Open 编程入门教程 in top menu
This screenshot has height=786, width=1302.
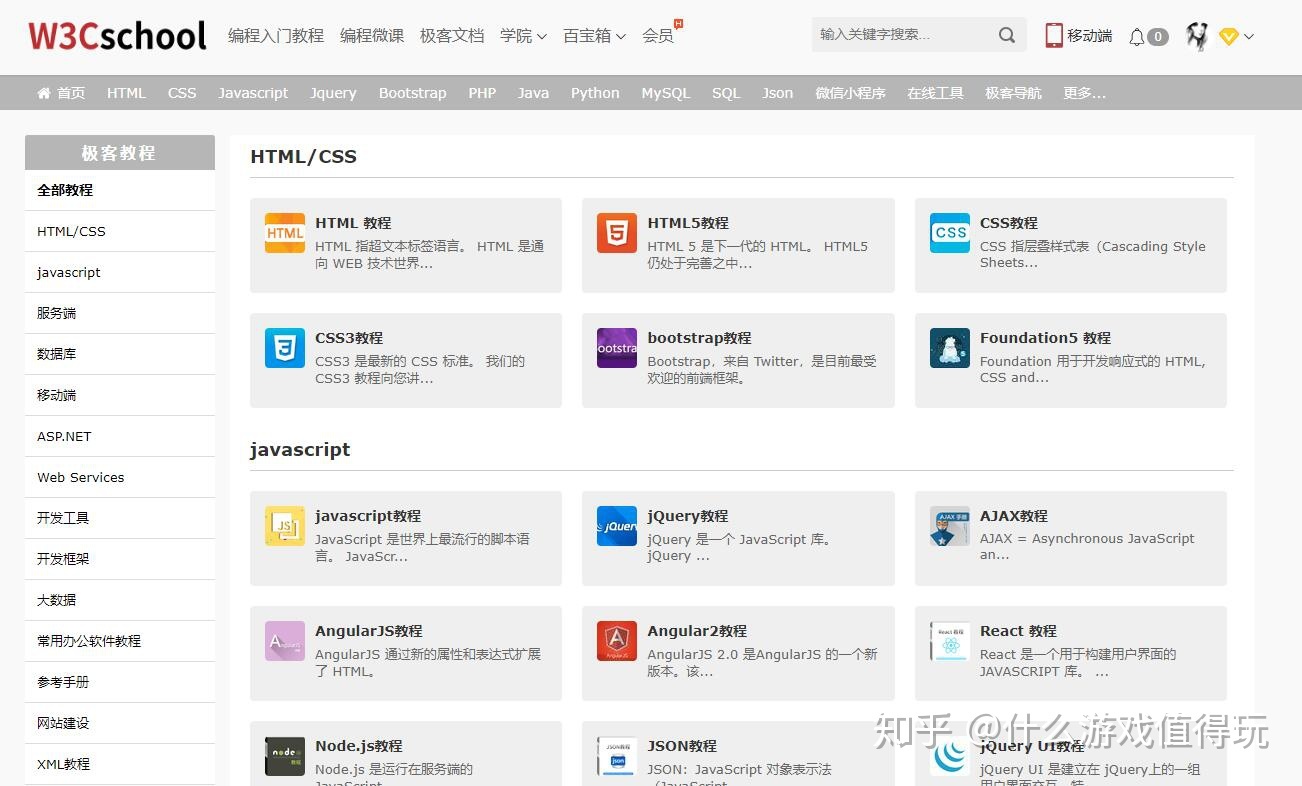[x=276, y=36]
